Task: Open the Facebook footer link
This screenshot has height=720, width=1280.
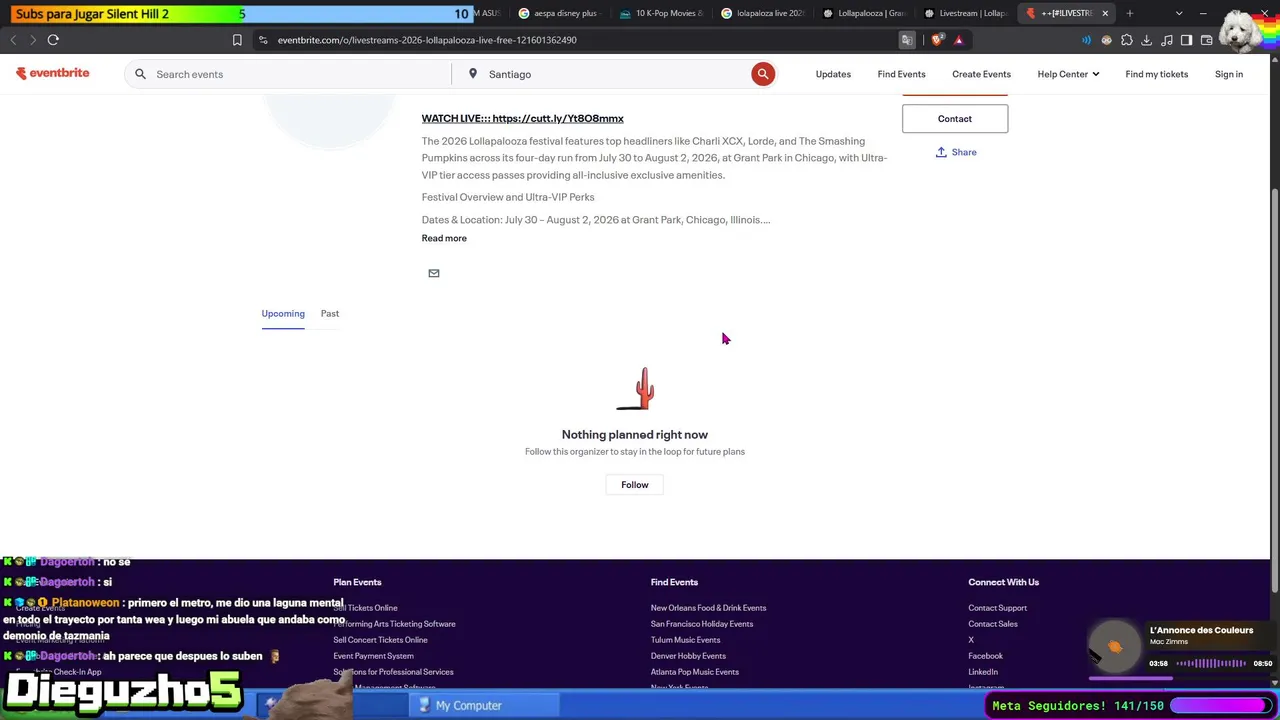Action: pyautogui.click(x=985, y=656)
